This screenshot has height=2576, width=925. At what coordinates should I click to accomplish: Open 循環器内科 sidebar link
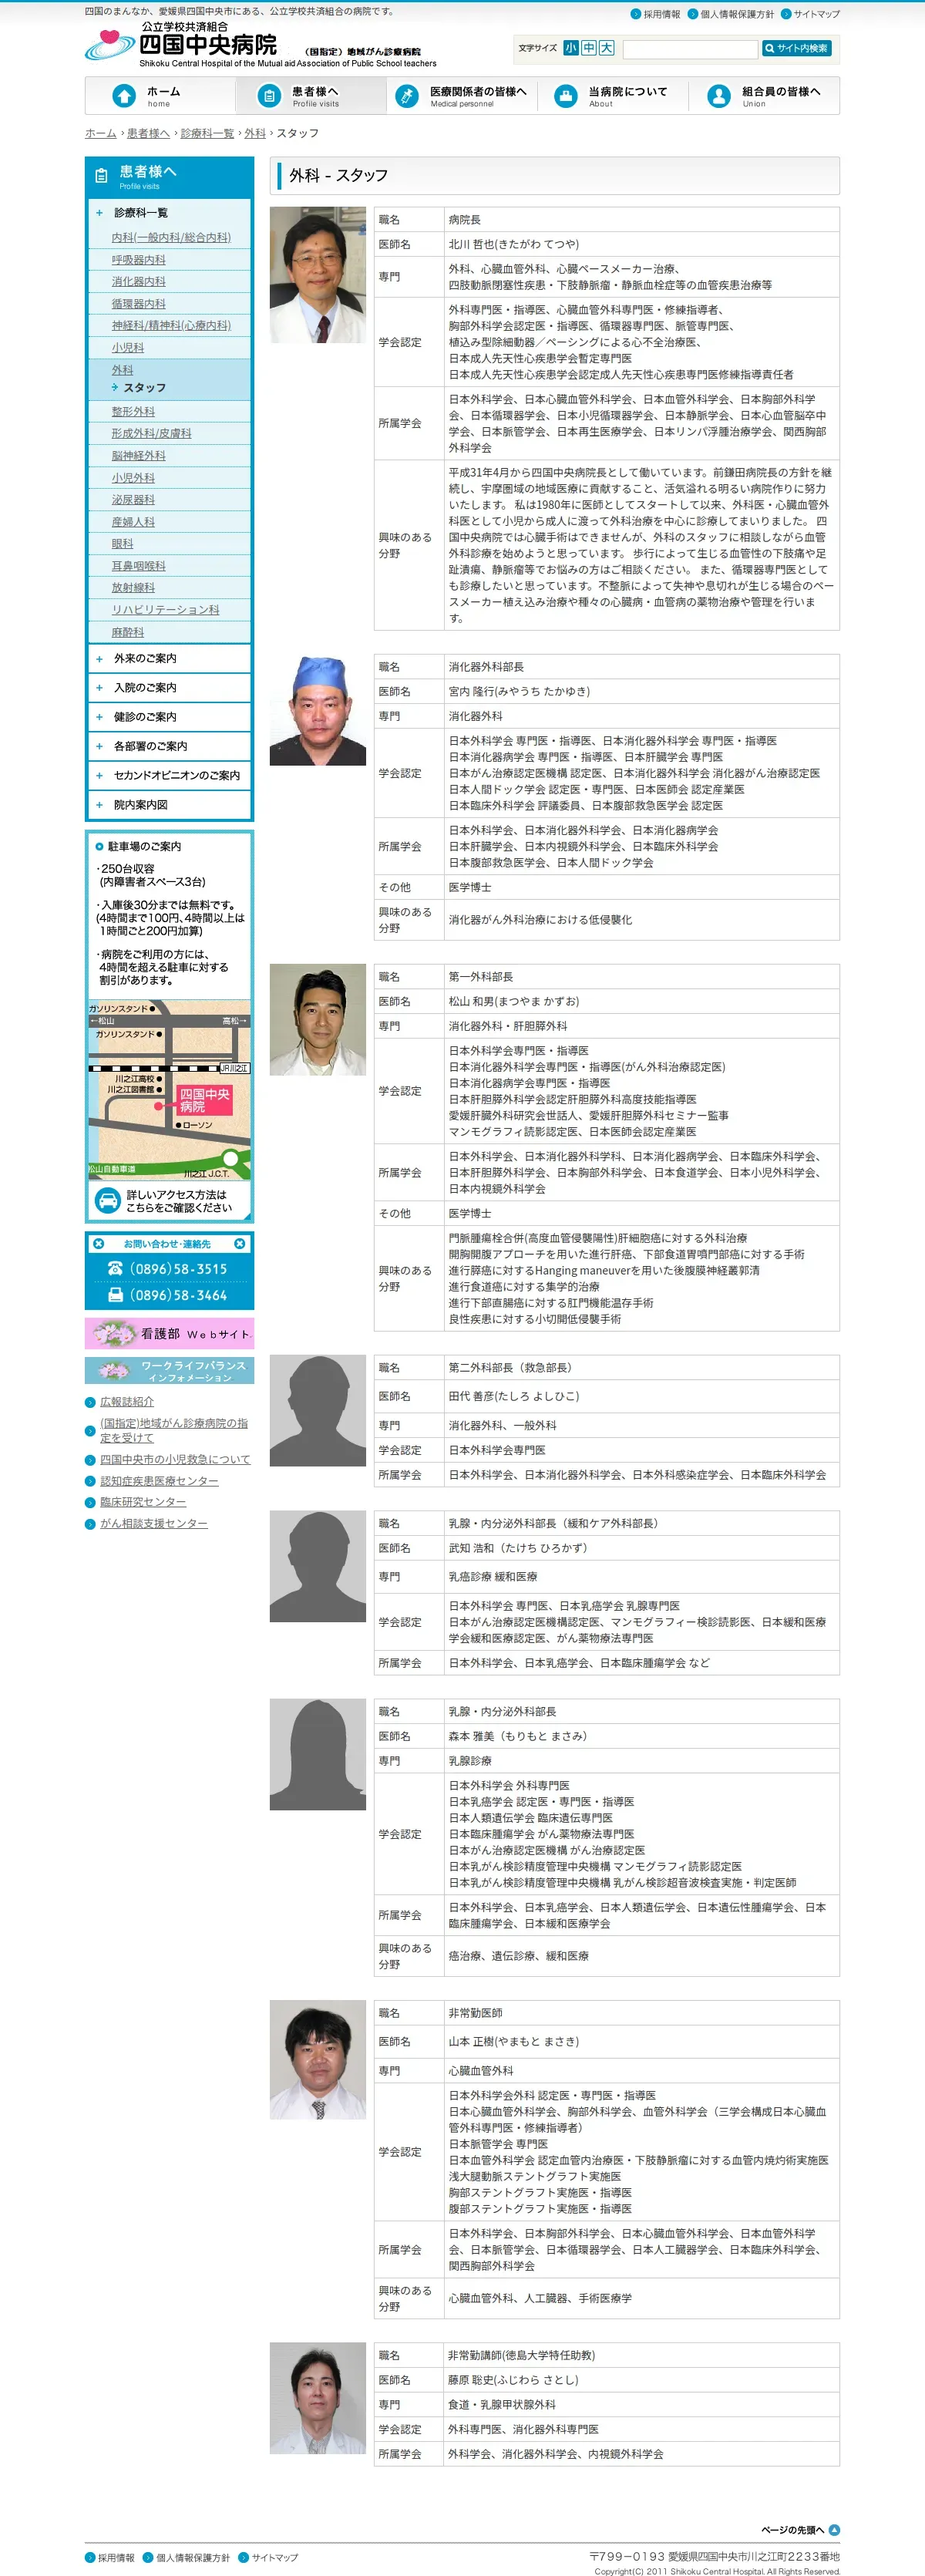click(139, 304)
